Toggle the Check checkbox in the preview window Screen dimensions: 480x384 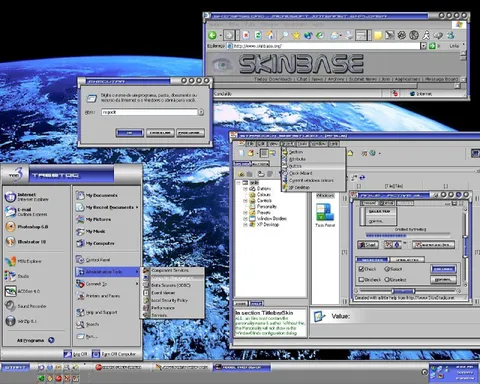coord(361,269)
